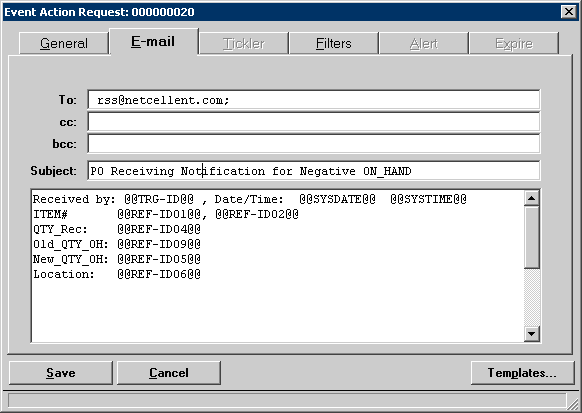Viewport: 582px width, 413px height.
Task: Click the body scrollbar down arrow
Action: 532,334
